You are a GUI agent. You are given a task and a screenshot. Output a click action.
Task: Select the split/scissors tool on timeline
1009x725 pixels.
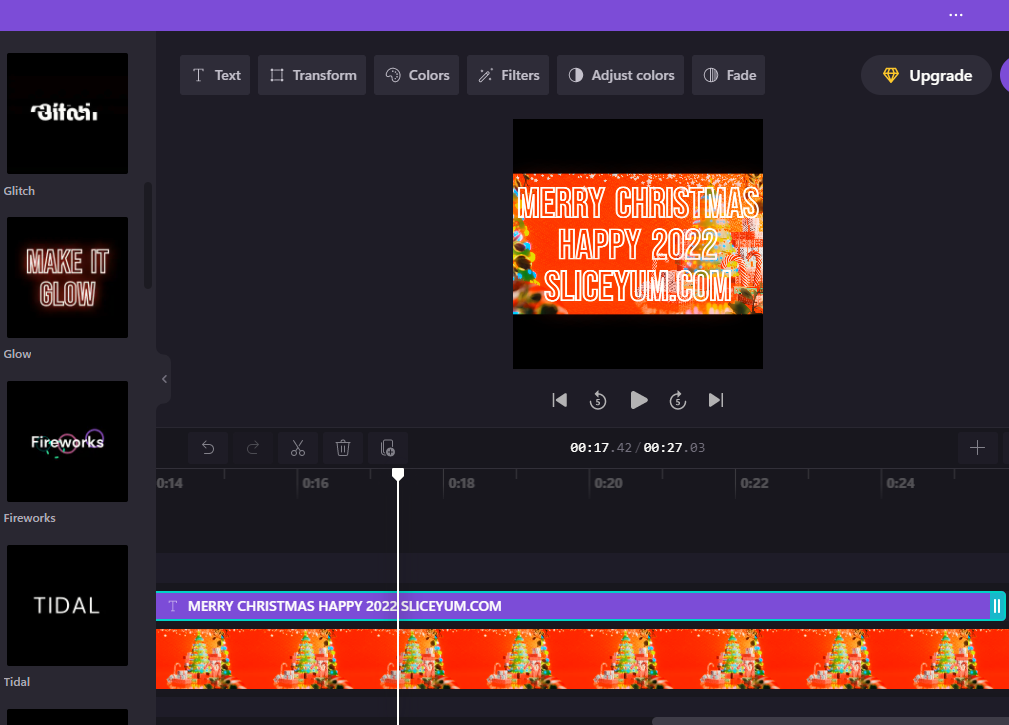(297, 448)
